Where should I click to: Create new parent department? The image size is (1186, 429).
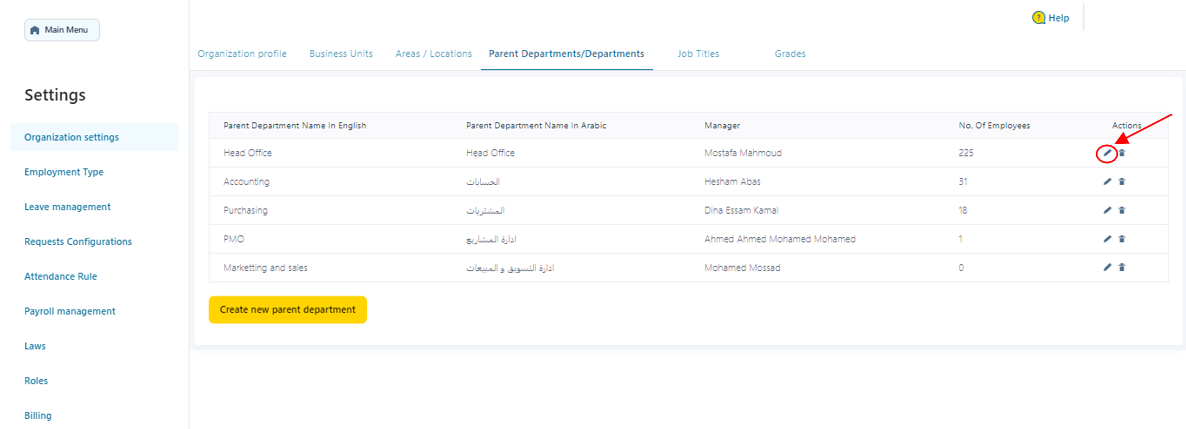[x=288, y=310]
